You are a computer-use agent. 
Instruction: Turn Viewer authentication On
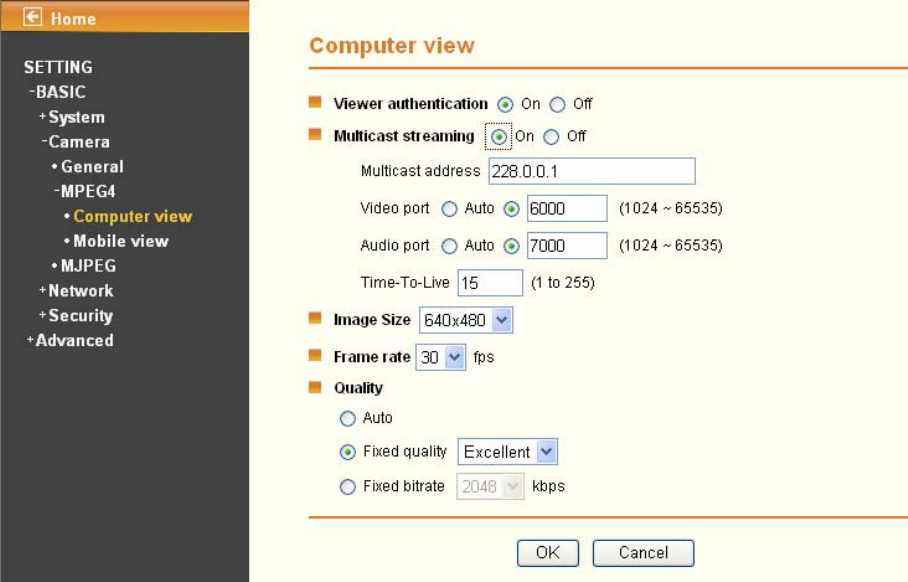(505, 105)
